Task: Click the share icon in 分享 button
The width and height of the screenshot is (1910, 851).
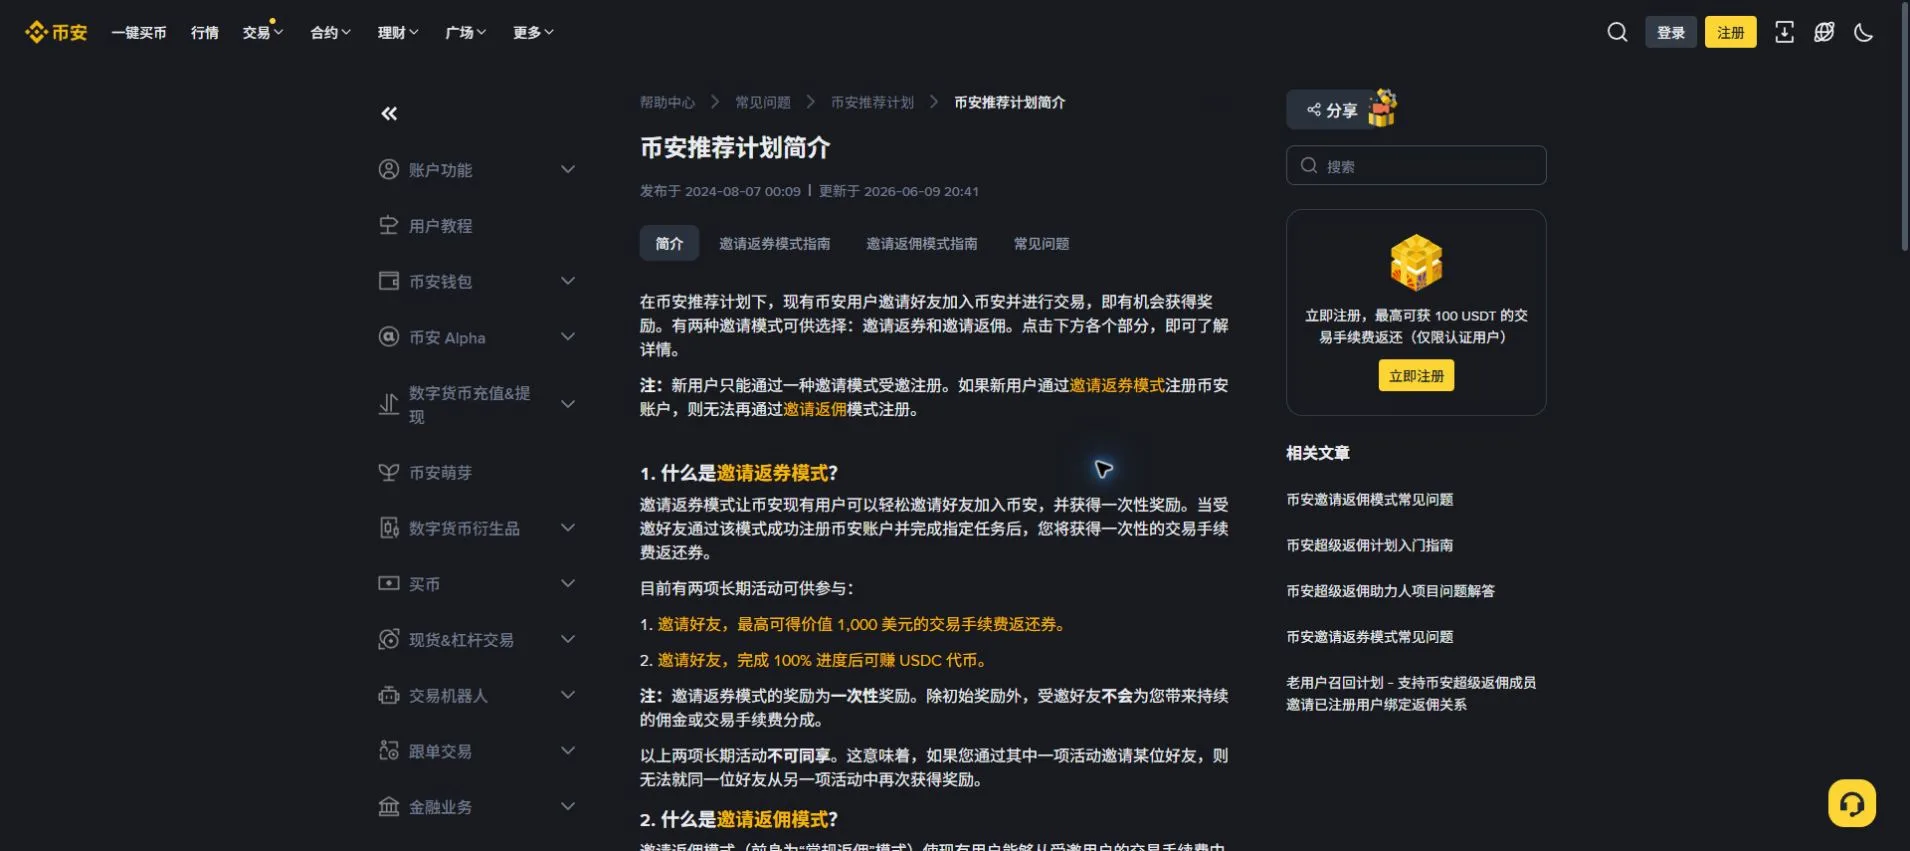Action: pyautogui.click(x=1314, y=110)
